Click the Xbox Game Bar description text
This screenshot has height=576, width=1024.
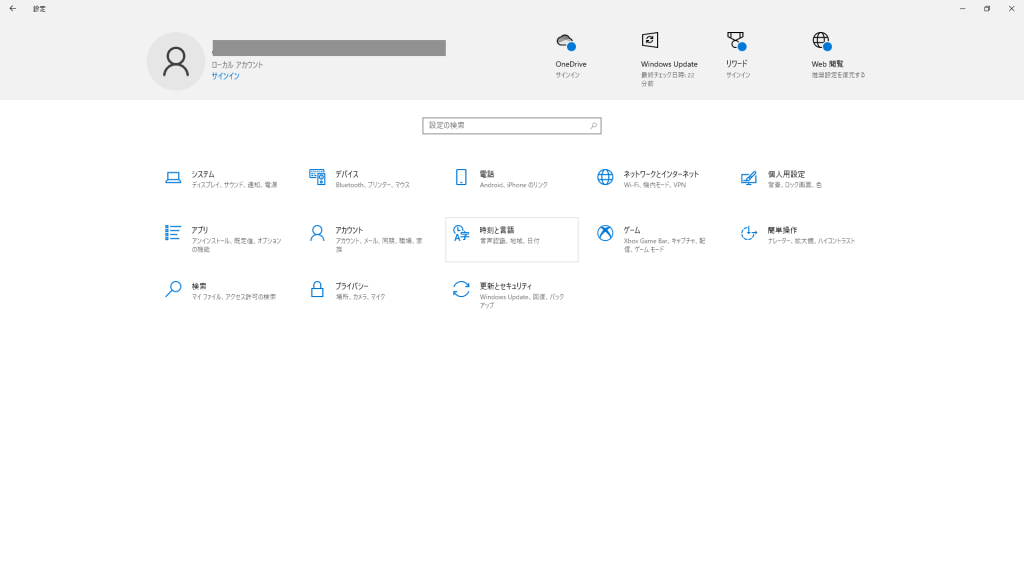coord(664,245)
